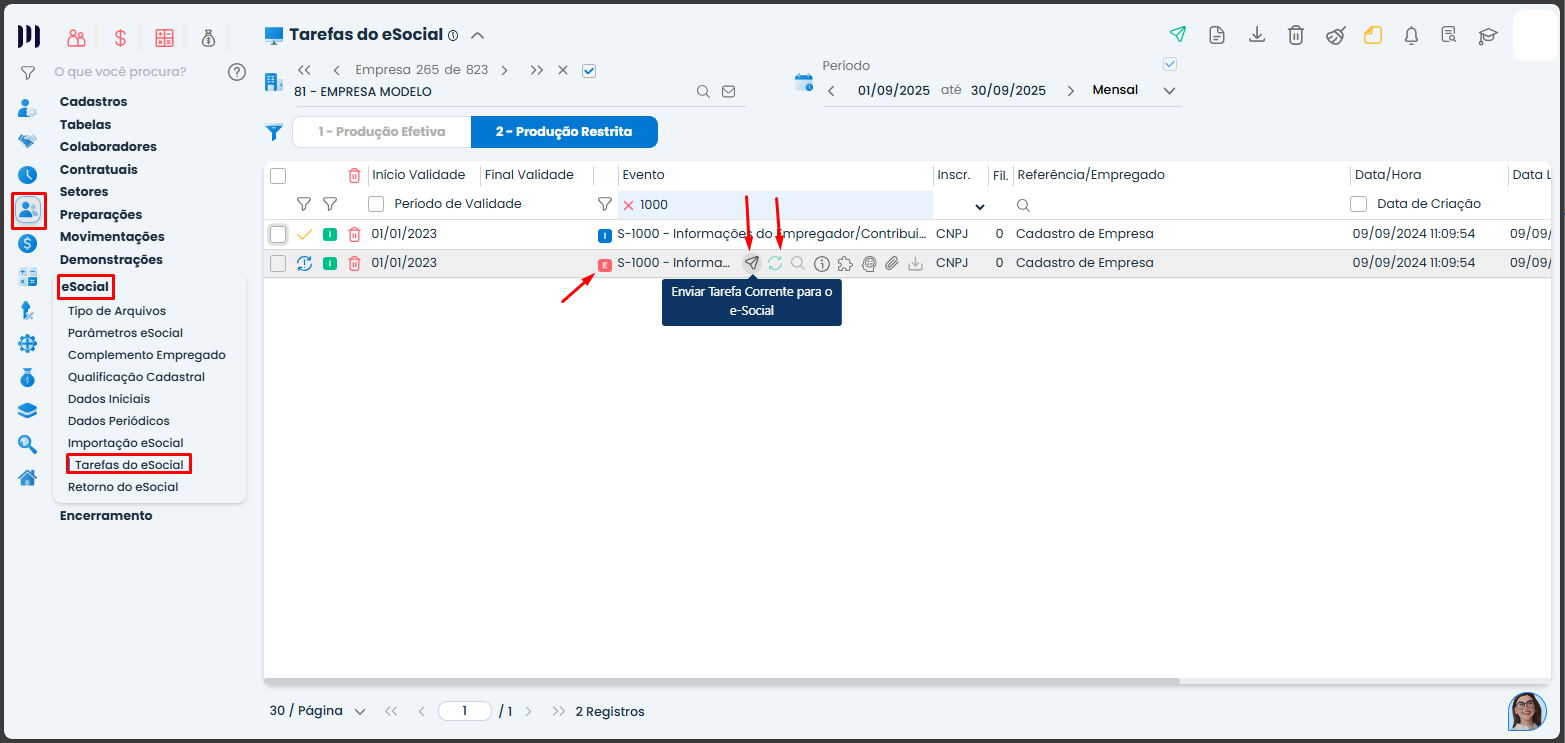Delete the second task row via trash icon
Screen dimensions: 1565x743
(354, 263)
